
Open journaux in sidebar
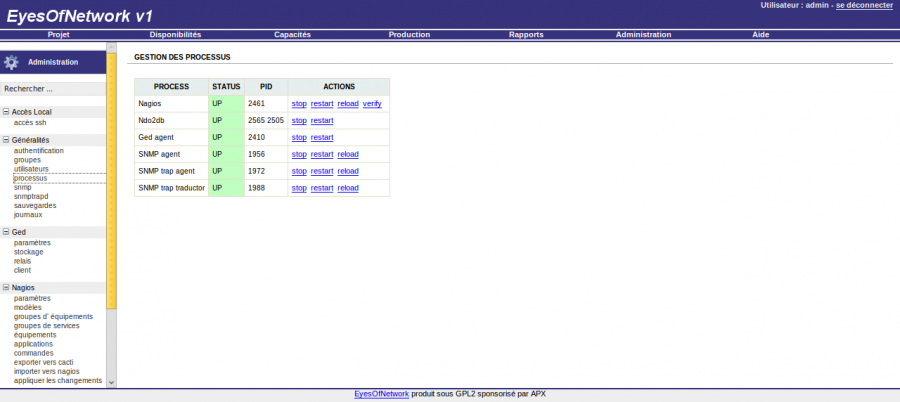pos(28,215)
